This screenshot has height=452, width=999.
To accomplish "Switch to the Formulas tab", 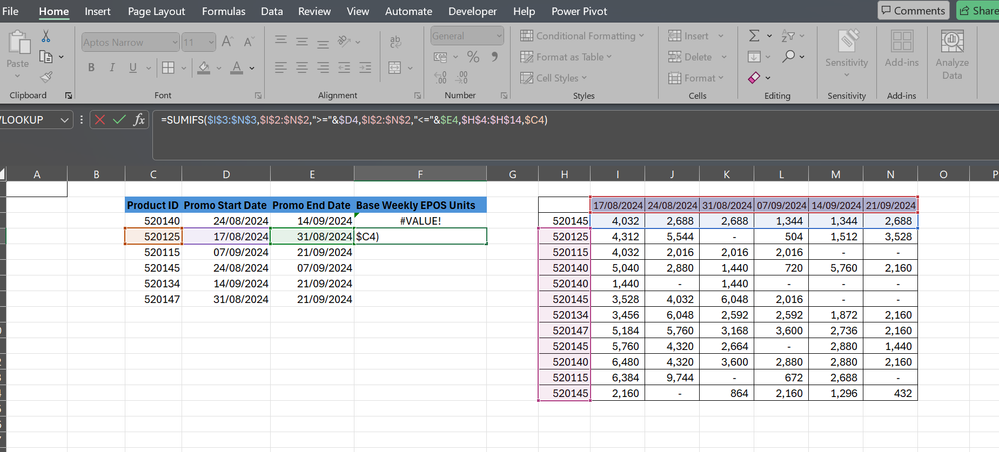I will pyautogui.click(x=224, y=11).
